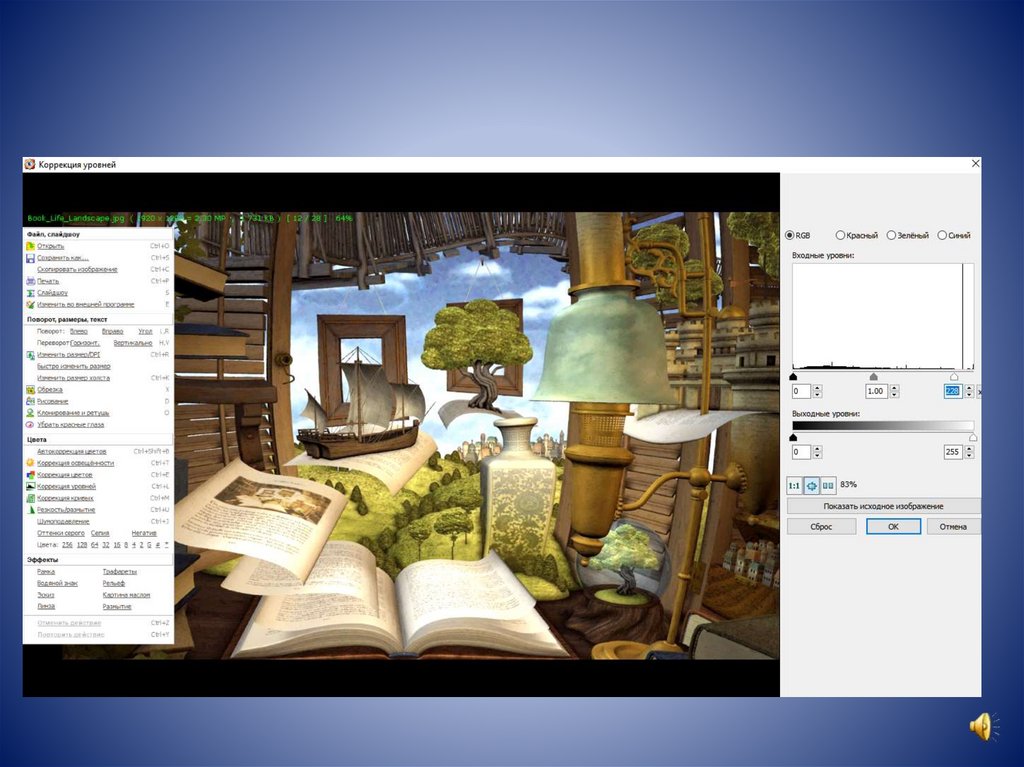Click the Изменить во внешней программе icon
The height and width of the screenshot is (767, 1024).
click(30, 305)
